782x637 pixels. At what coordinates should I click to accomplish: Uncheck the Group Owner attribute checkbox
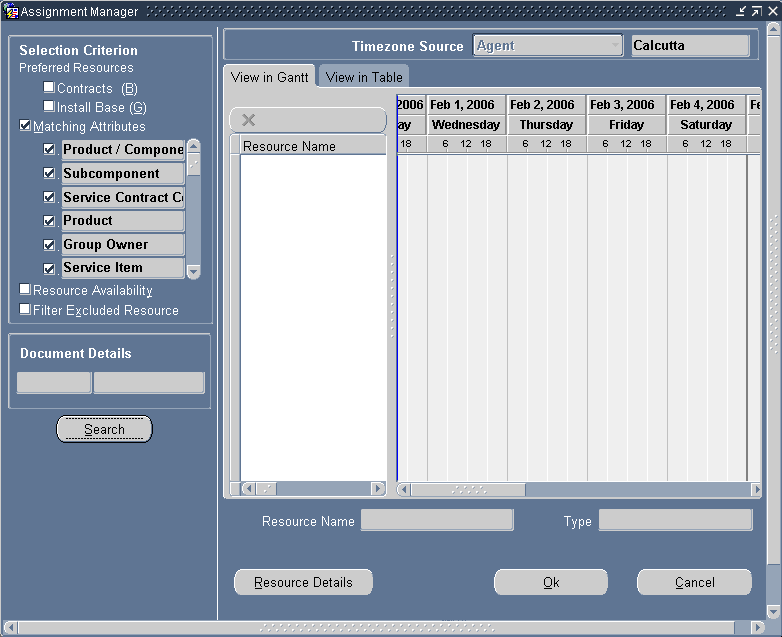49,244
